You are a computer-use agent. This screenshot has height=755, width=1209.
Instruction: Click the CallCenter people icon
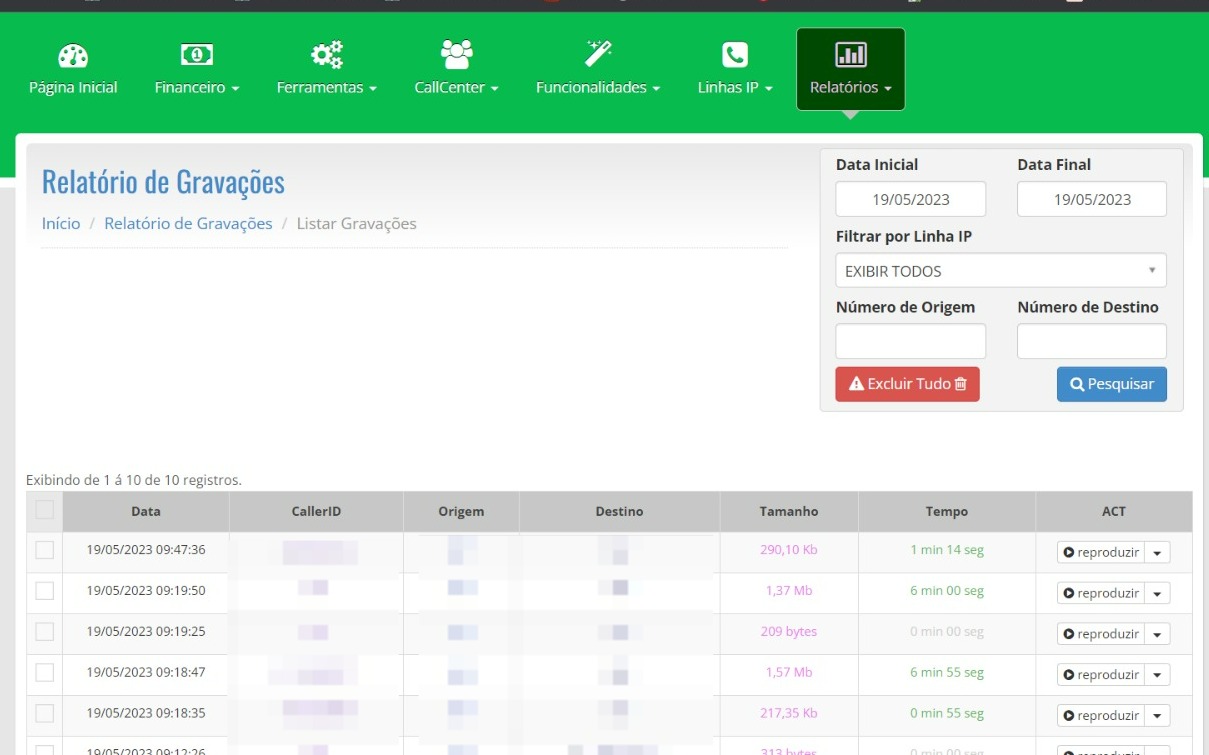coord(456,54)
